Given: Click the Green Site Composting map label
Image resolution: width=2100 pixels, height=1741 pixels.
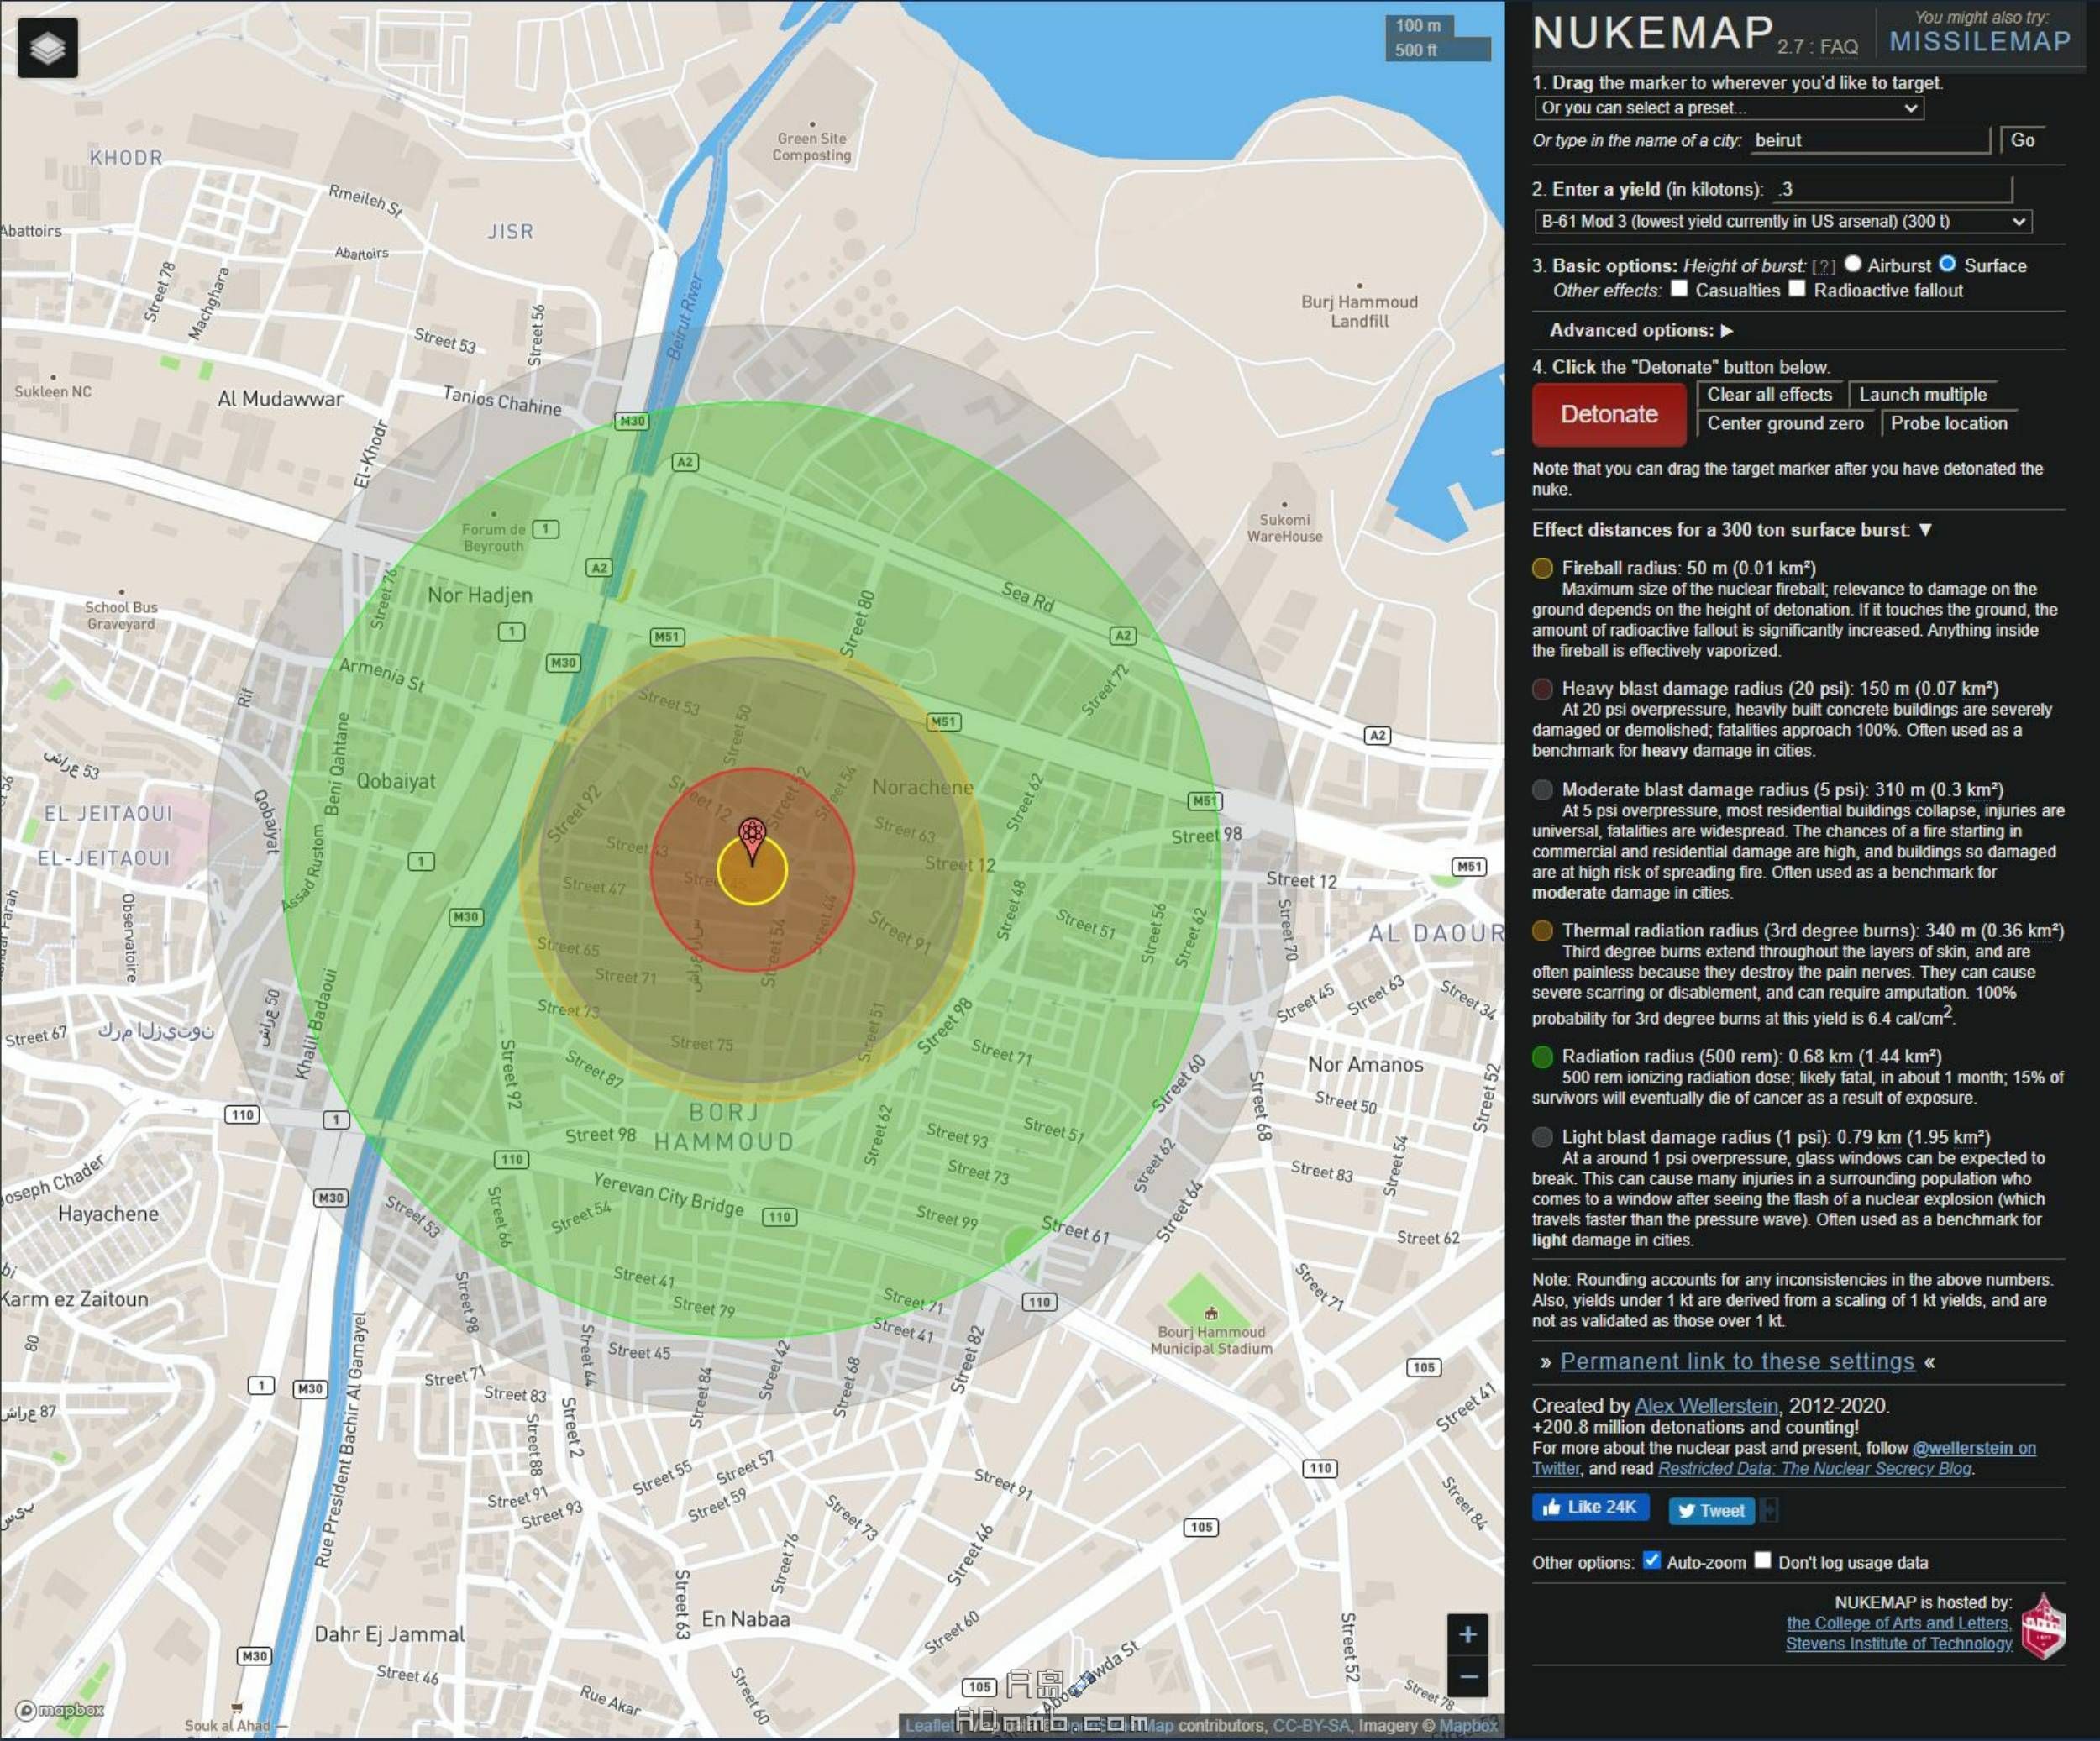Looking at the screenshot, I should tap(811, 147).
